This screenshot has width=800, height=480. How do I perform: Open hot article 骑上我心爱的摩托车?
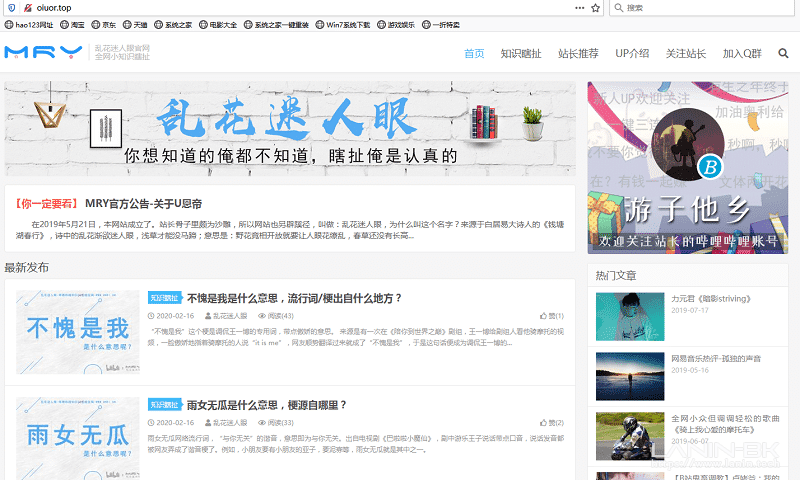coord(725,424)
